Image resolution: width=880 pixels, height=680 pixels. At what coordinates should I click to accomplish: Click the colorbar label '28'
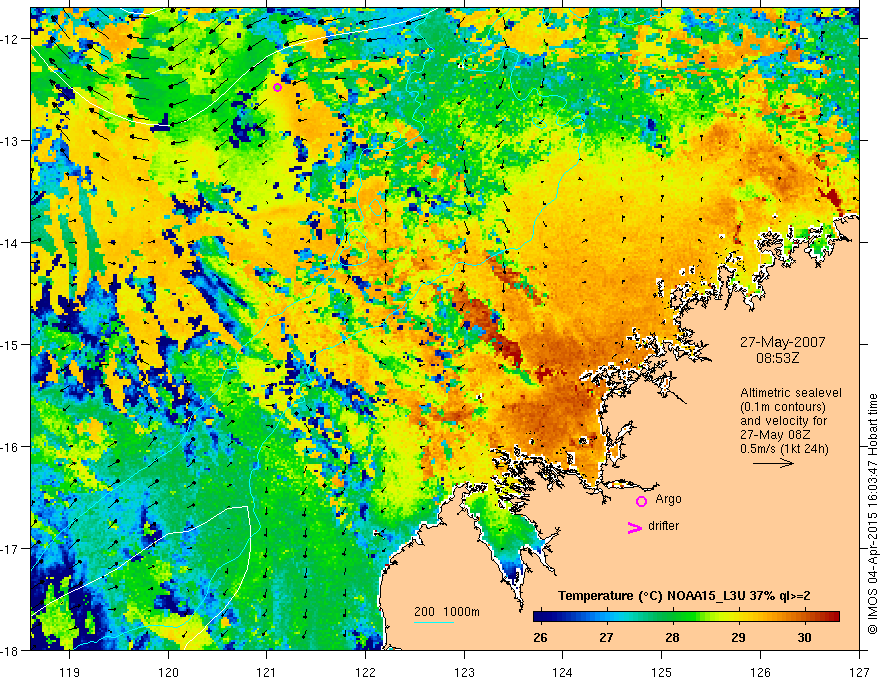[x=672, y=637]
